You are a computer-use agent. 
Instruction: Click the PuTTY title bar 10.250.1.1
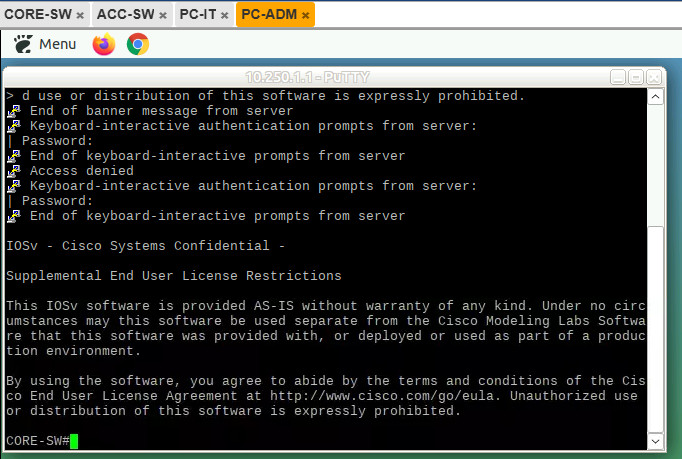pyautogui.click(x=308, y=77)
